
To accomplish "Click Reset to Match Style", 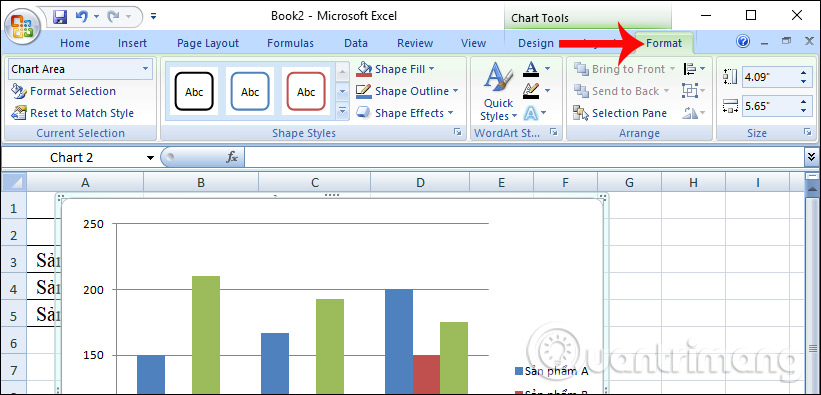I will 72,113.
